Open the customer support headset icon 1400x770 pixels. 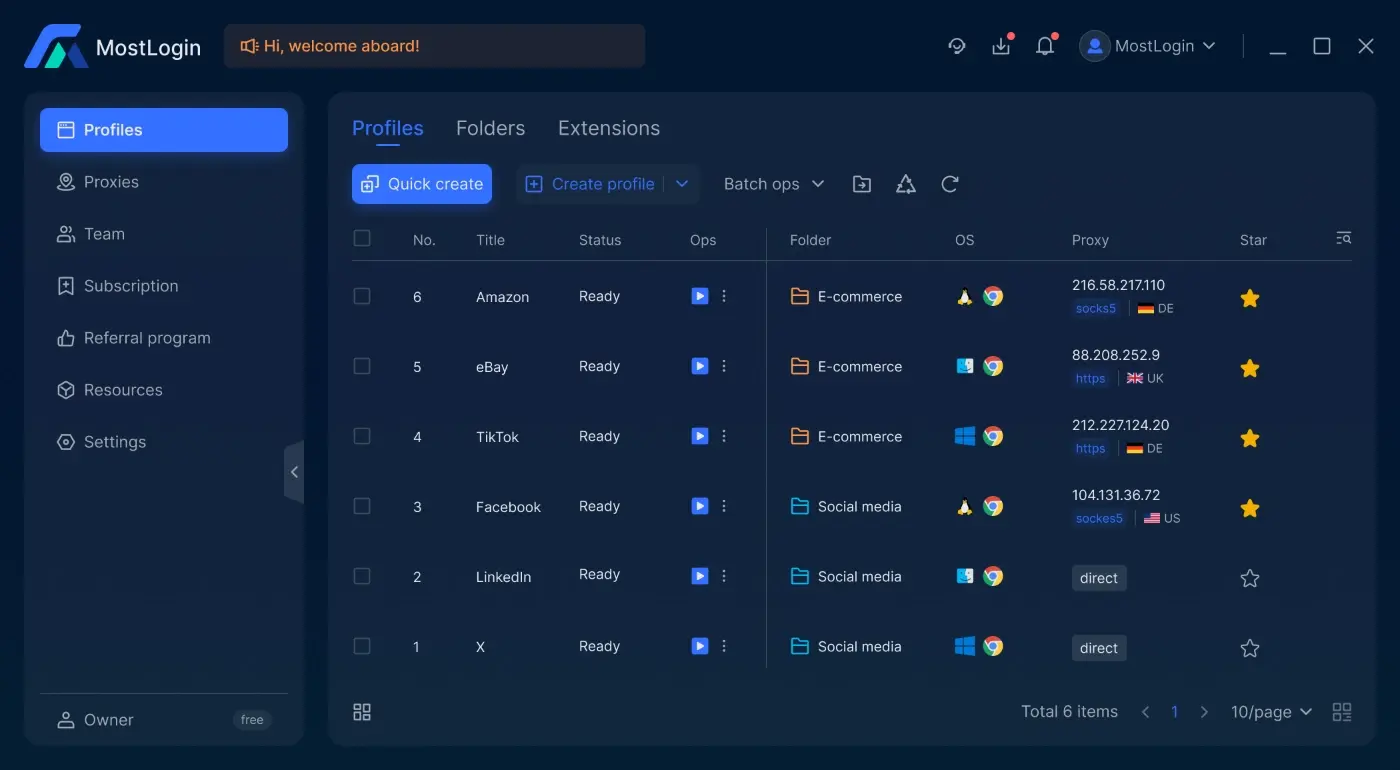[957, 46]
